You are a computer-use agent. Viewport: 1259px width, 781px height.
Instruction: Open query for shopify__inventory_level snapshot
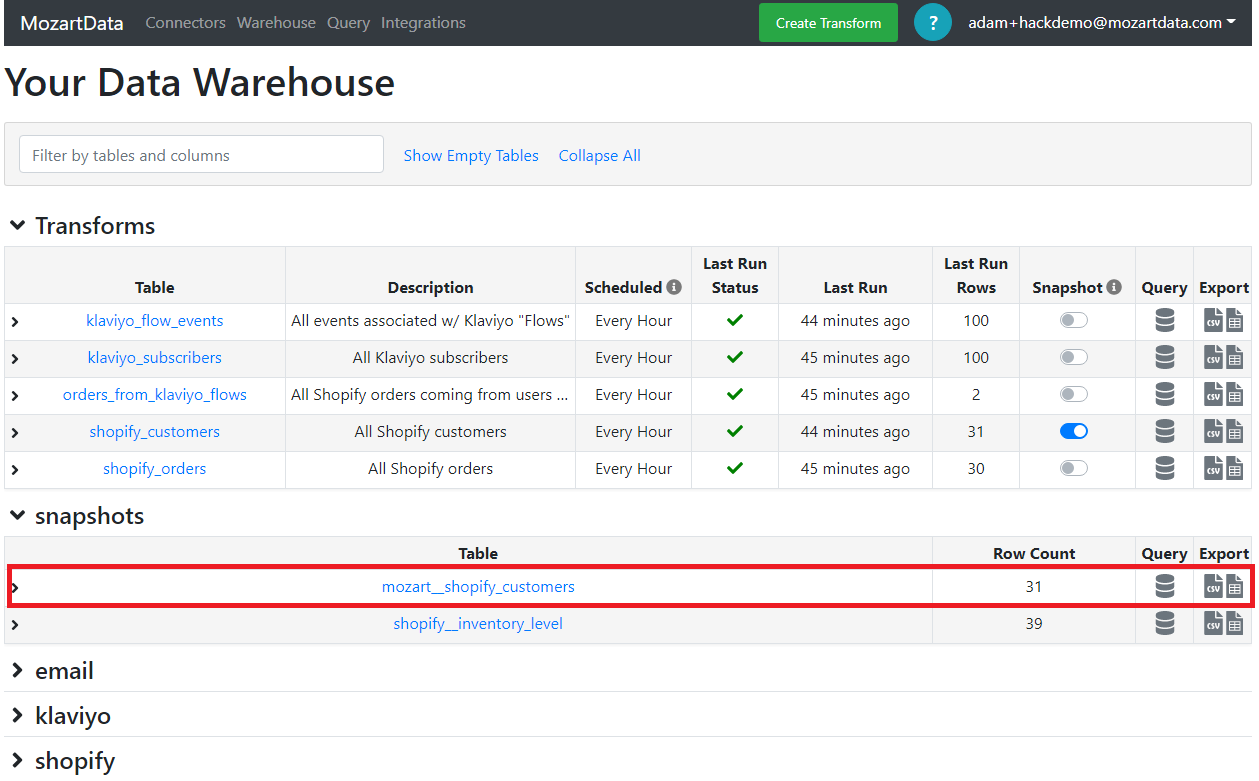[1164, 624]
